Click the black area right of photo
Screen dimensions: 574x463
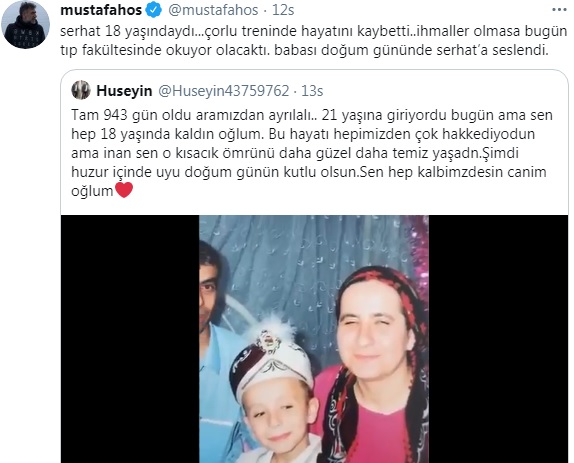[499, 339]
